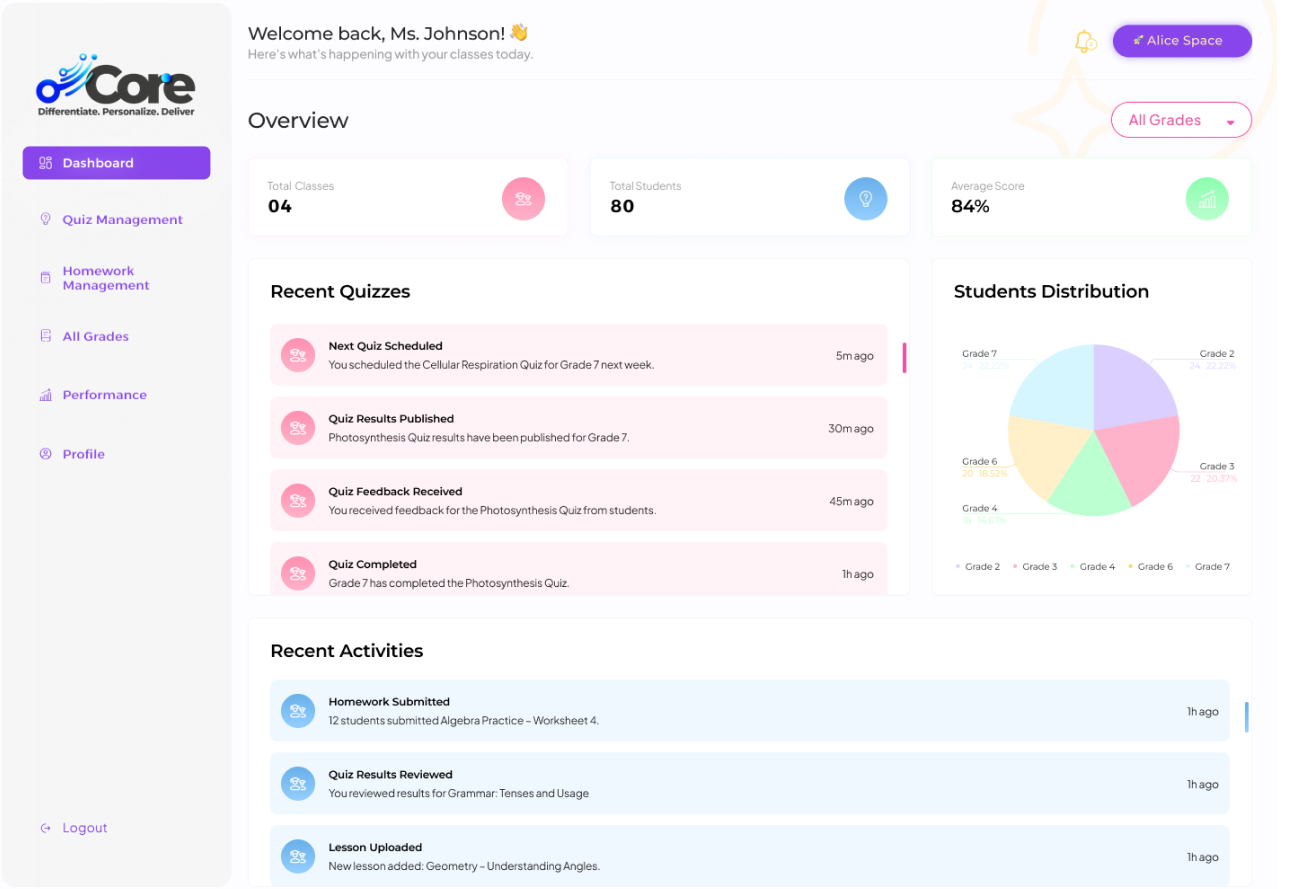Click the Quiz Results Reviewed row icon
This screenshot has height=889, width=1300.
click(x=297, y=784)
